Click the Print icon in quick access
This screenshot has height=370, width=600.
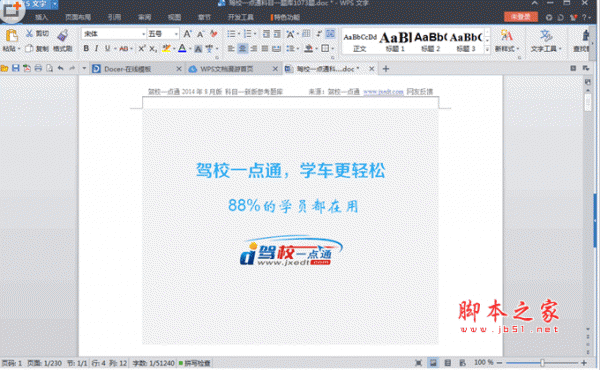pyautogui.click(x=38, y=68)
